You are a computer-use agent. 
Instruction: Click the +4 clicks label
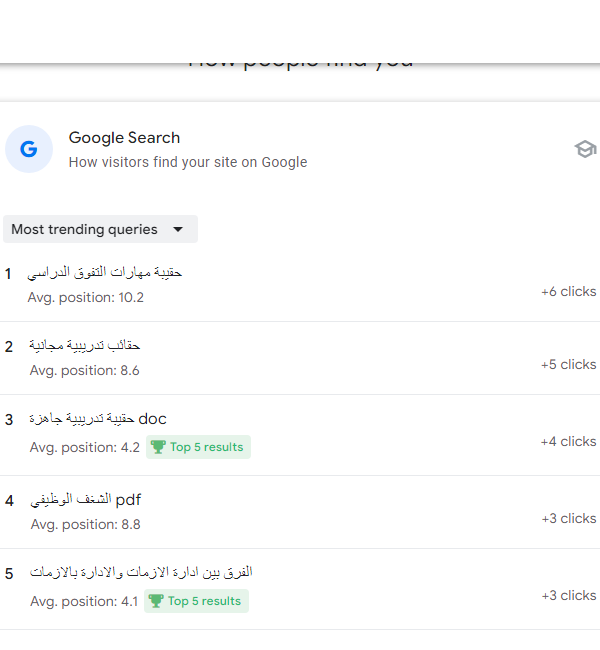coord(568,441)
